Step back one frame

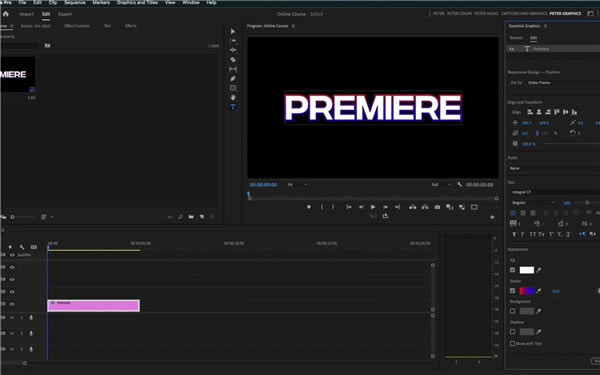(361, 207)
